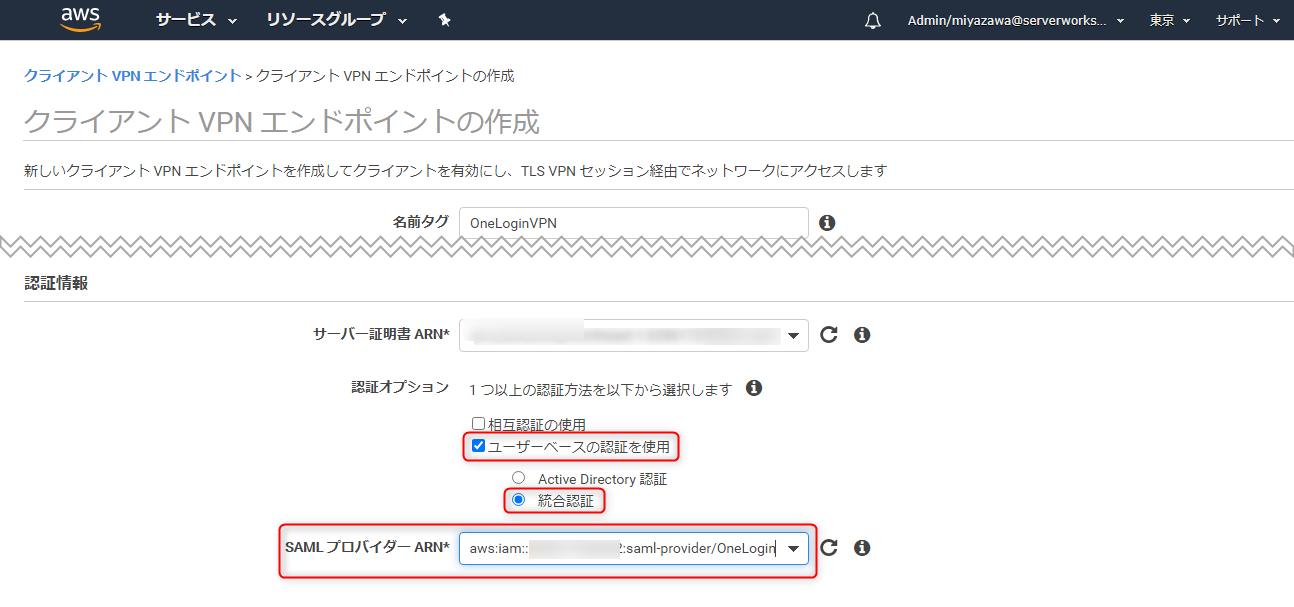1294x607 pixels.
Task: Click the 名前タグ input field
Action: click(634, 222)
